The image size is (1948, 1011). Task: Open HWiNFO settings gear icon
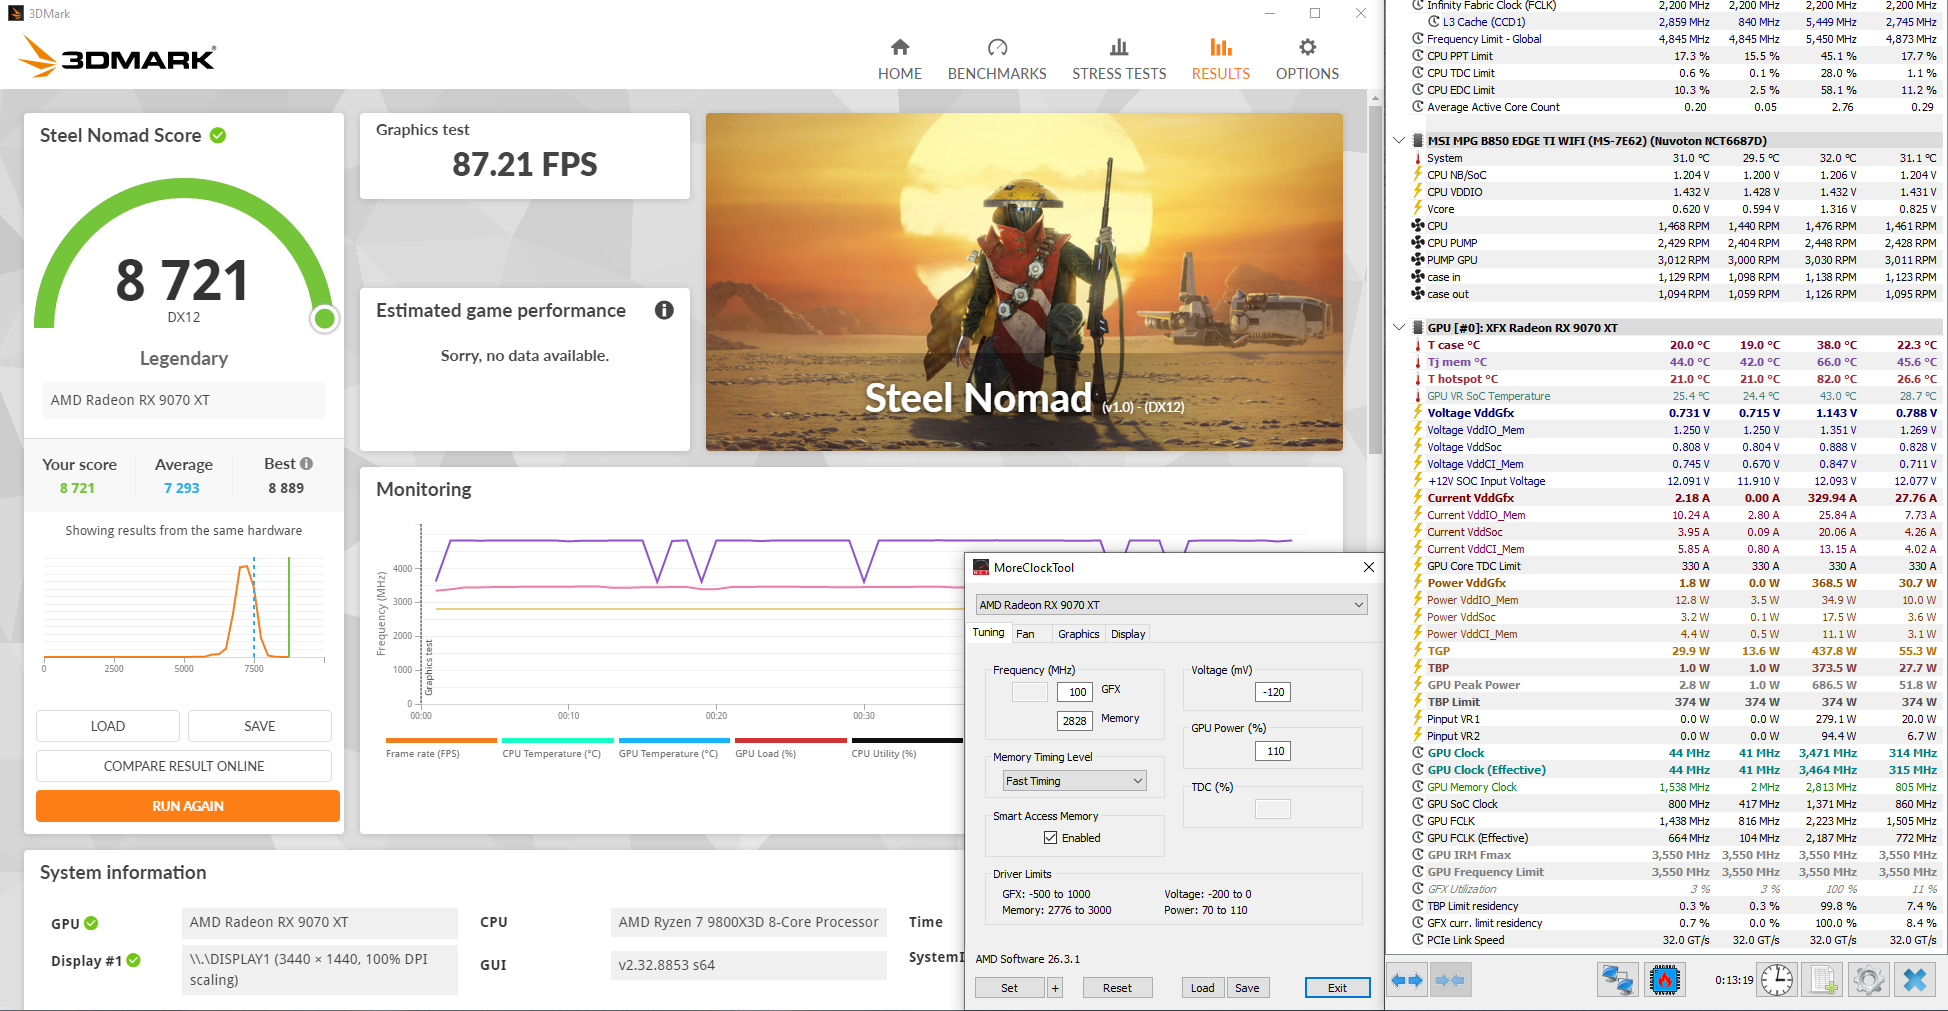1868,980
